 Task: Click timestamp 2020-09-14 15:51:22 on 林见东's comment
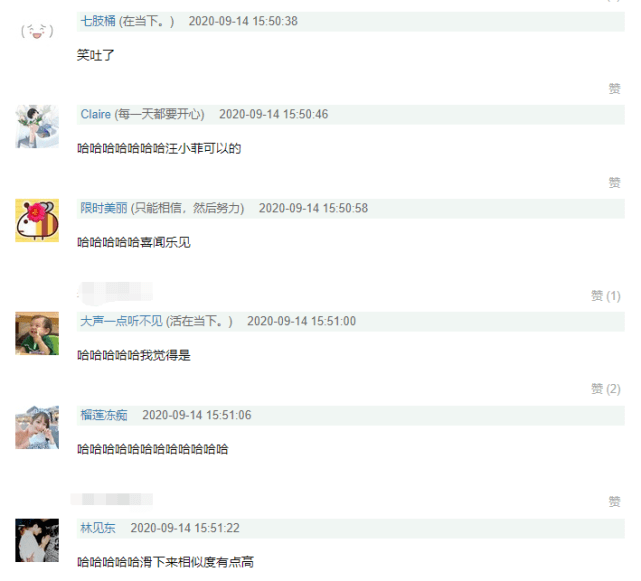pyautogui.click(x=185, y=528)
